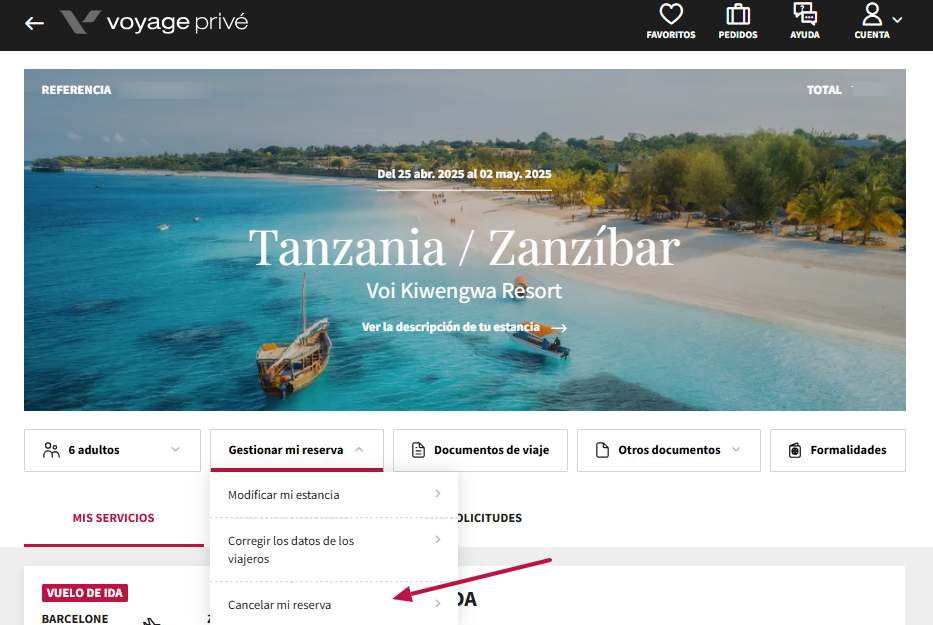Go back using the left arrow

(x=35, y=23)
